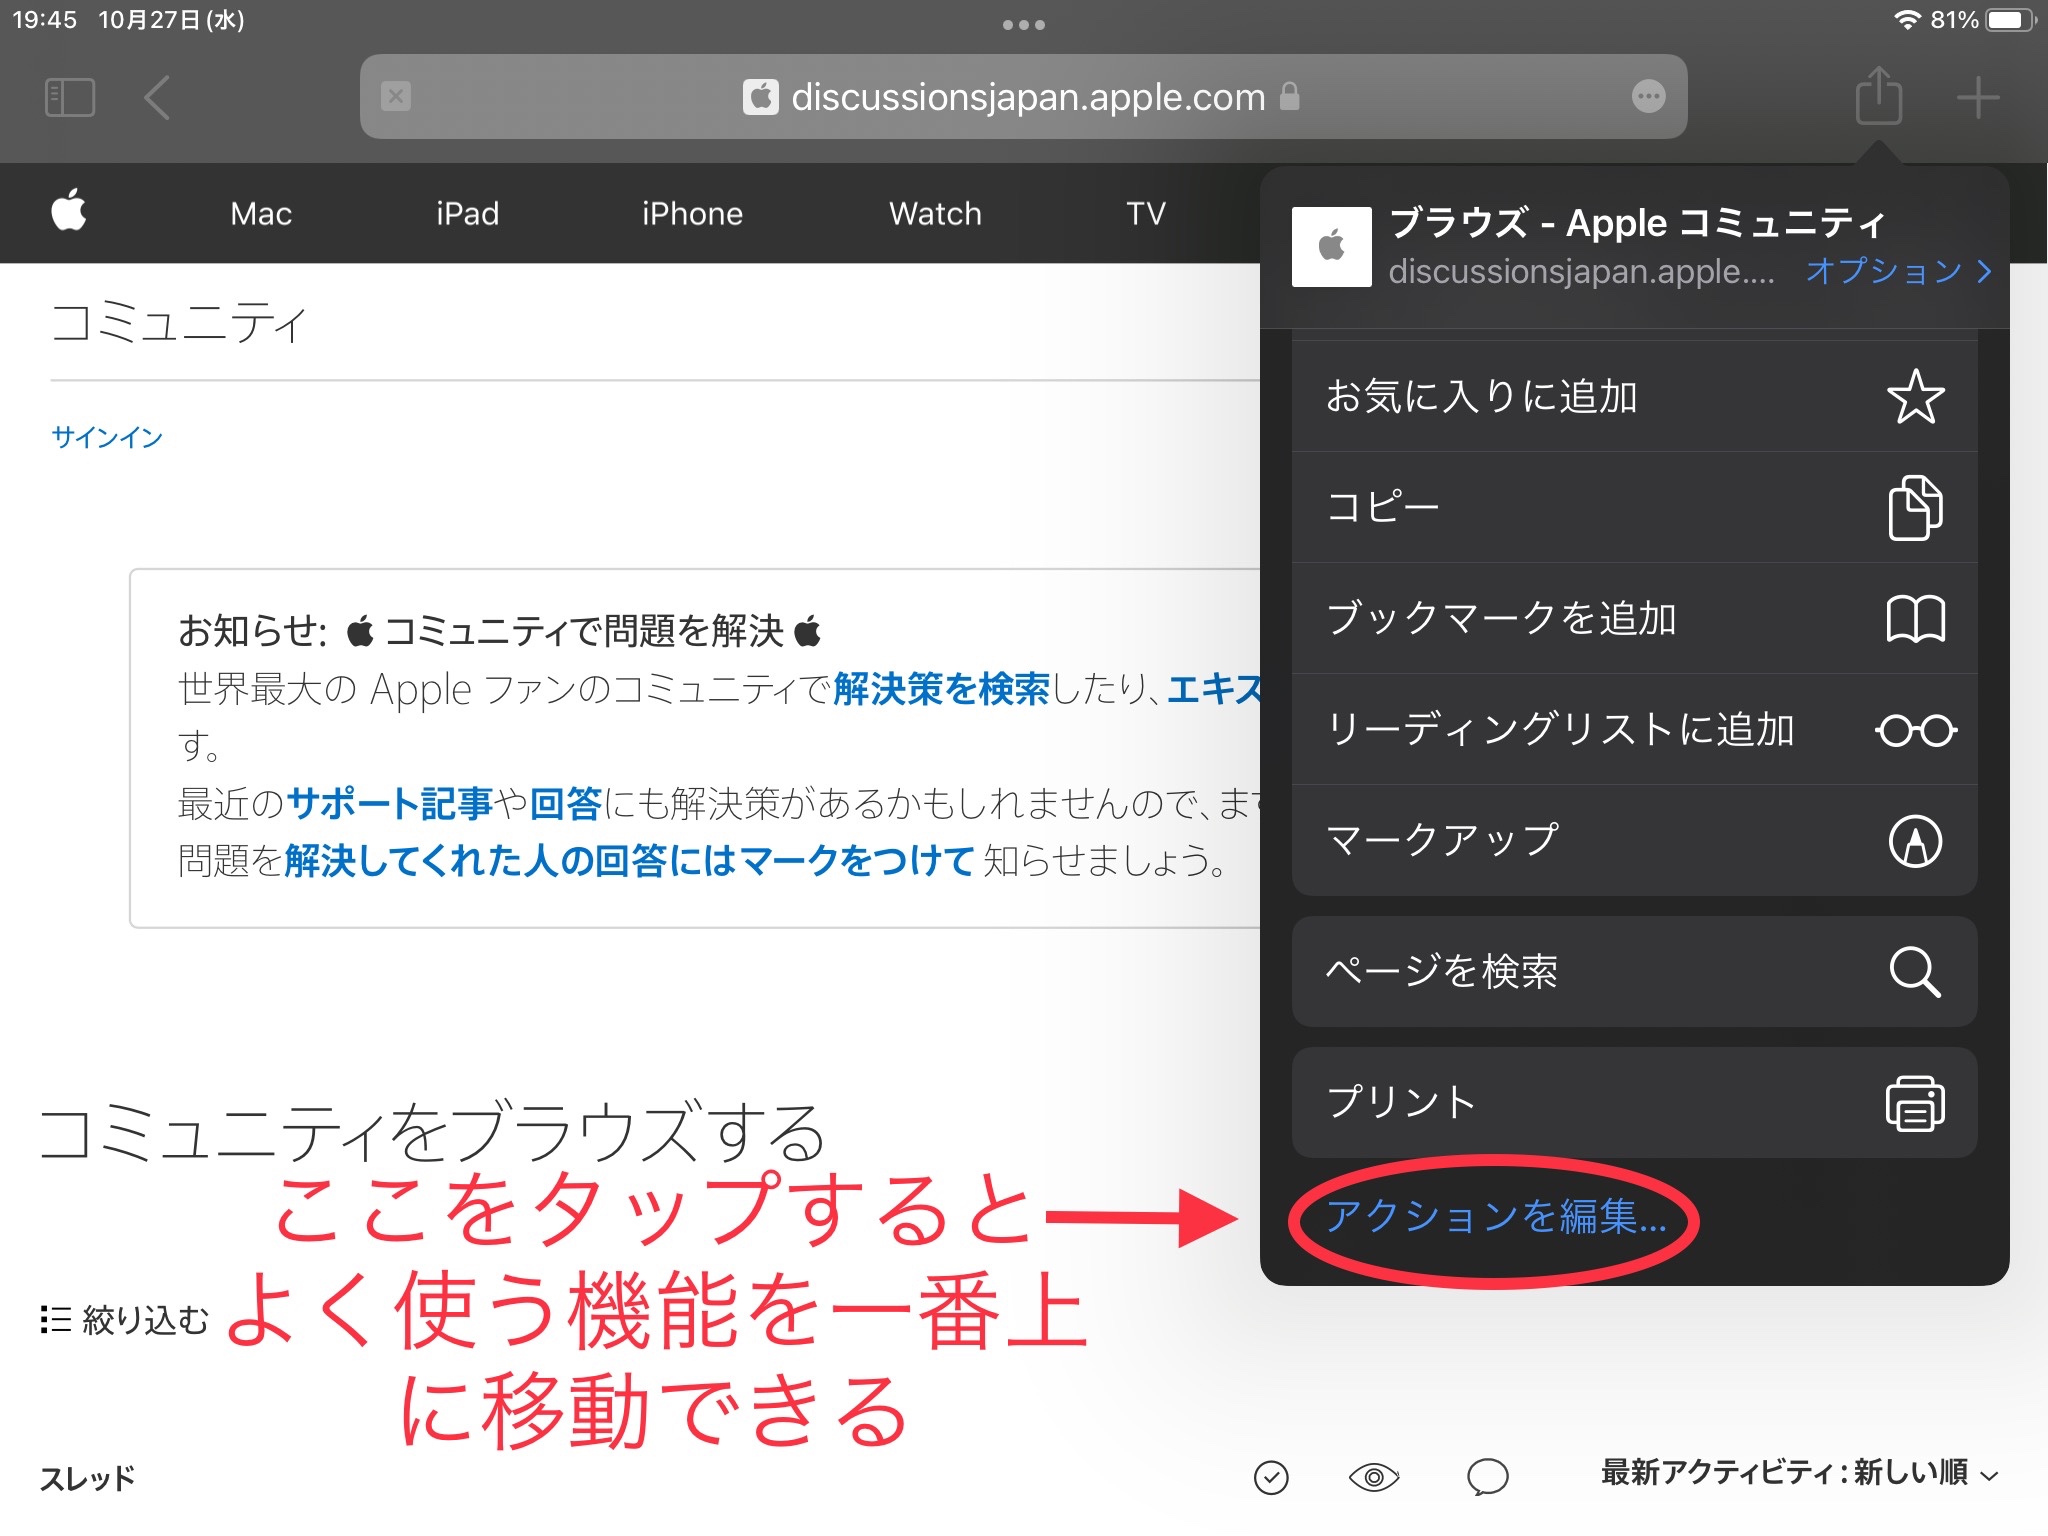Viewport: 2048px width, 1536px height.
Task: Tap ブックマークを追加 book icon row
Action: click(x=1634, y=619)
